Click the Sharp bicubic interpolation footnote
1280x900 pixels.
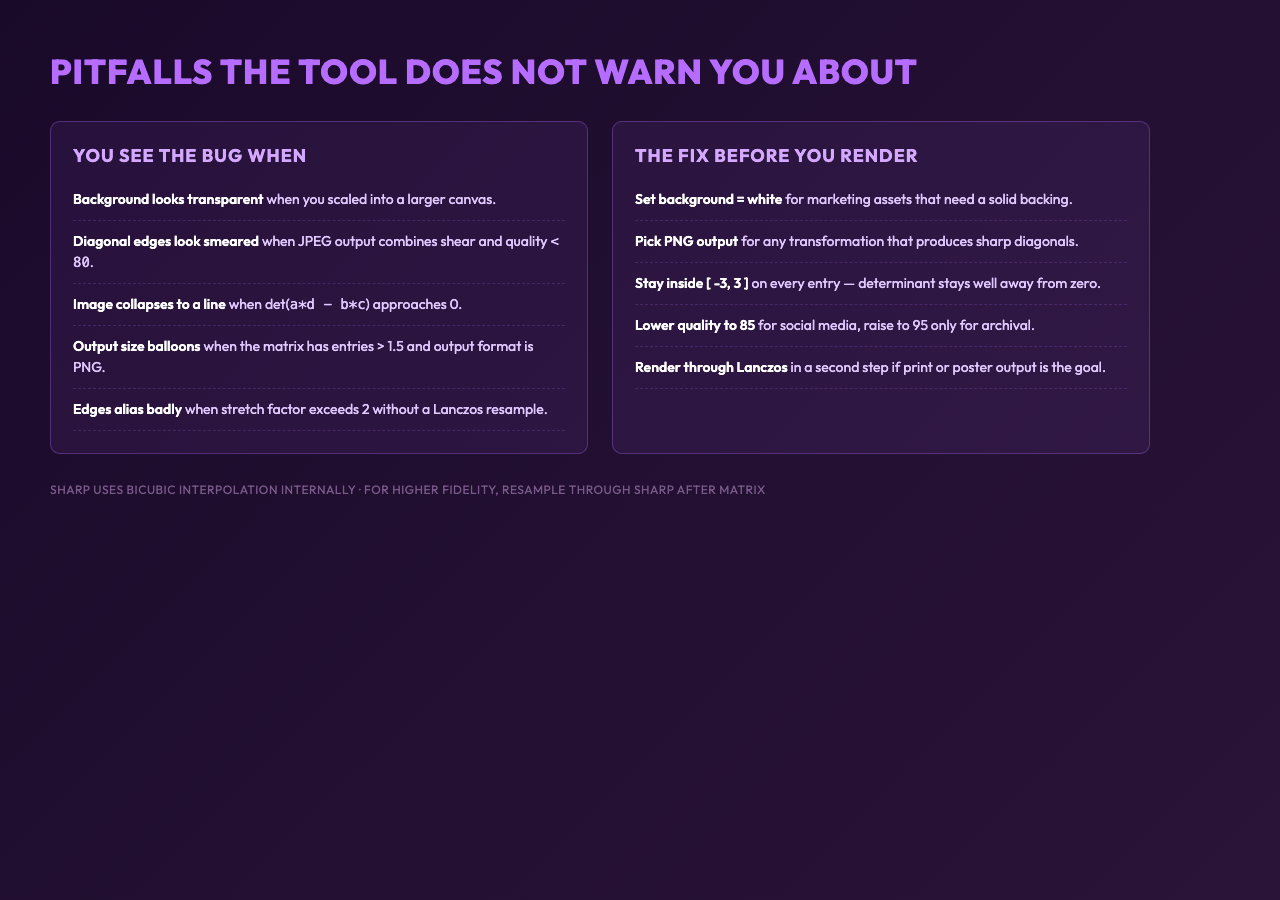(x=407, y=490)
